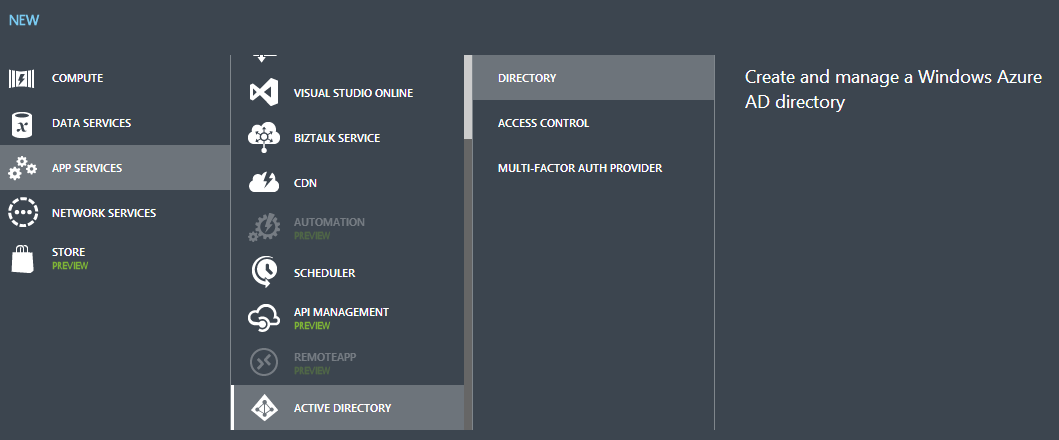
Task: Click the Visual Studio Online icon
Action: [x=263, y=93]
